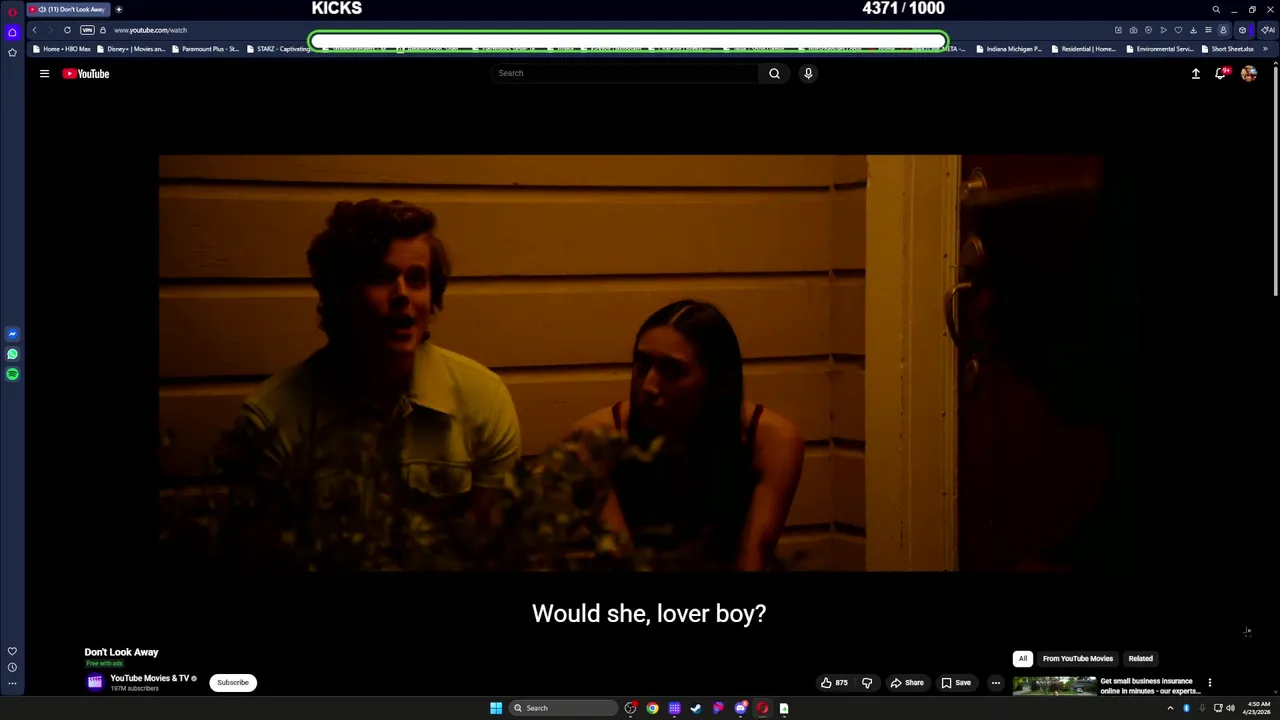Open Discord from the taskbar
1280x720 pixels.
point(740,708)
